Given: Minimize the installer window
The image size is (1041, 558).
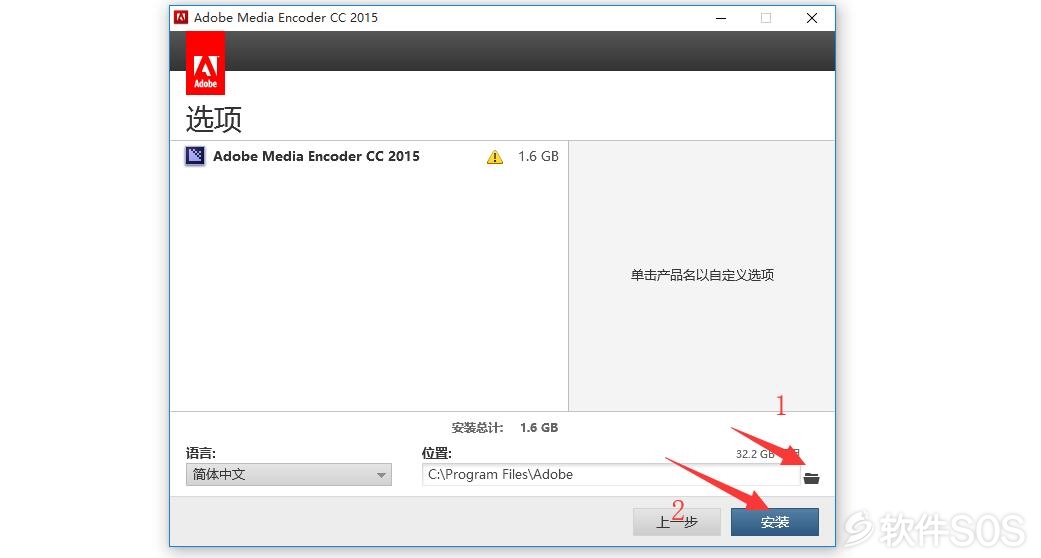Looking at the screenshot, I should pos(721,18).
